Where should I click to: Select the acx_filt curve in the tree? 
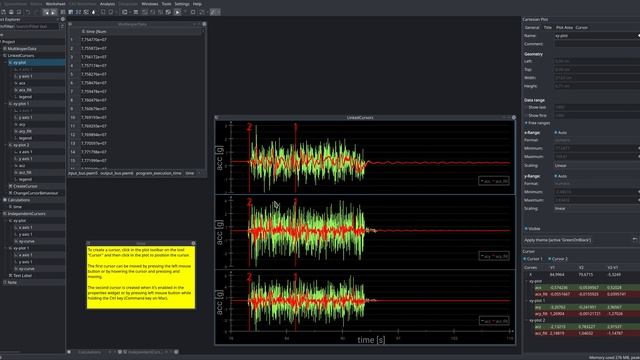(x=25, y=90)
